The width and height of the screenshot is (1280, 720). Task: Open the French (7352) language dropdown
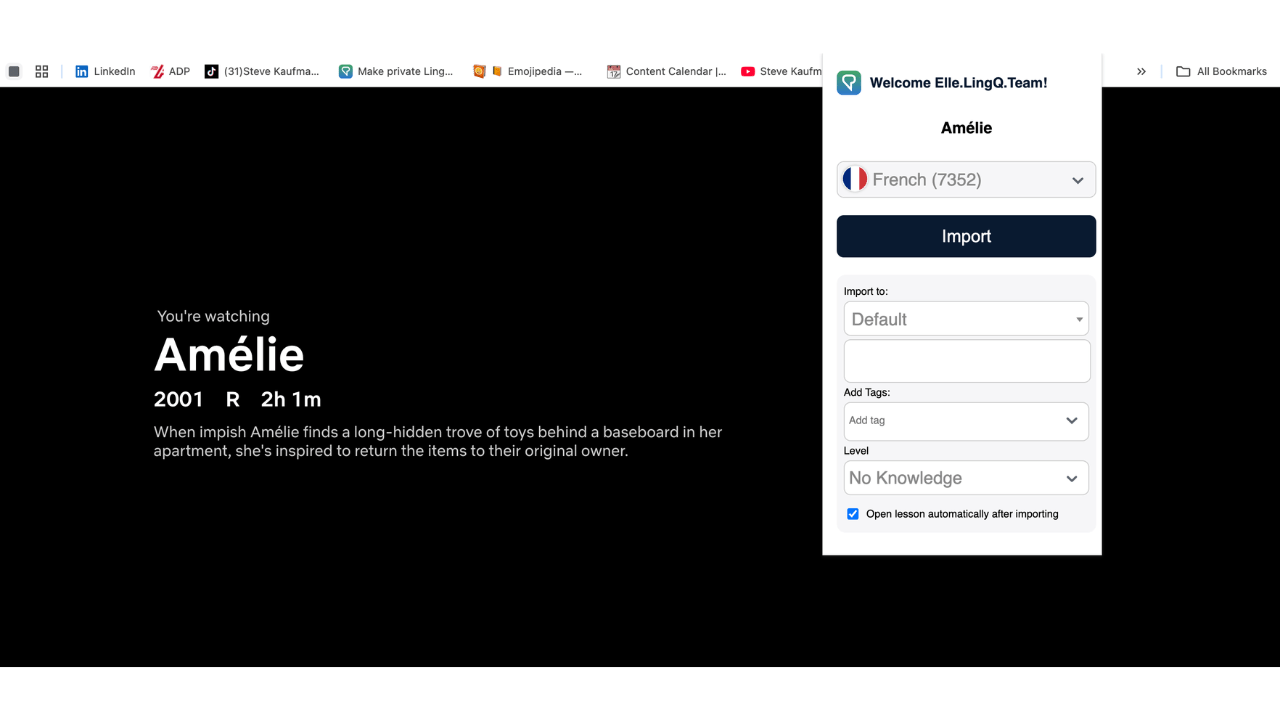pos(966,180)
